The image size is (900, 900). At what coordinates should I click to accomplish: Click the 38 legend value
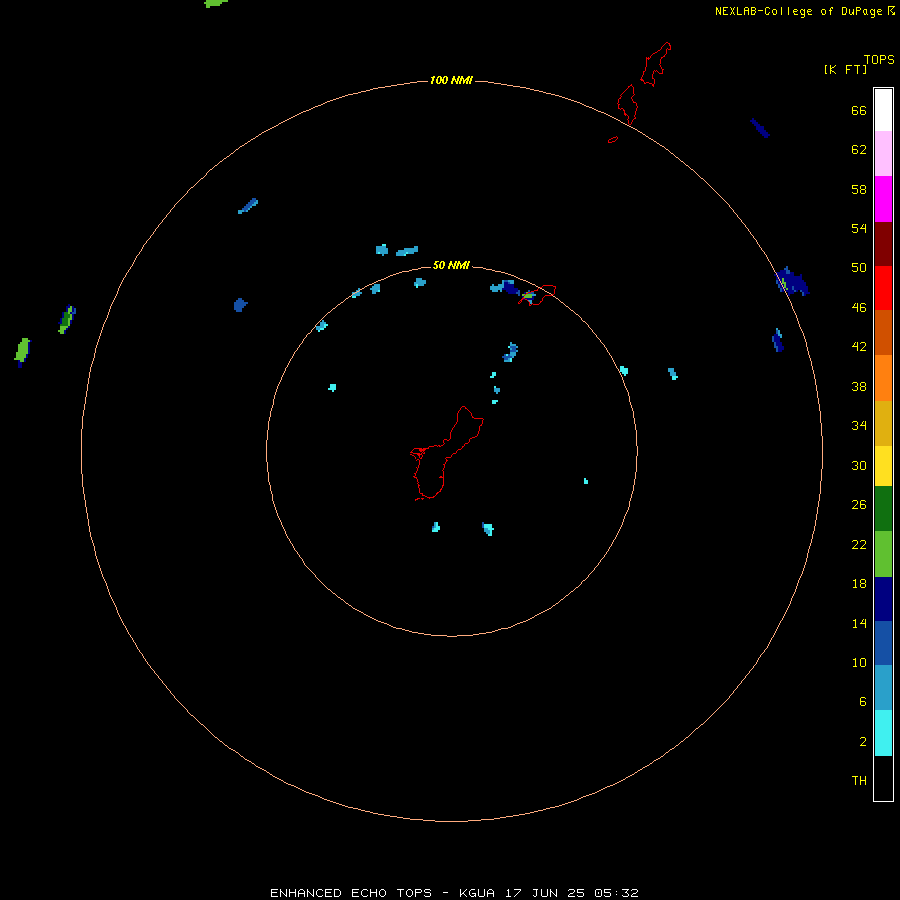click(x=859, y=387)
